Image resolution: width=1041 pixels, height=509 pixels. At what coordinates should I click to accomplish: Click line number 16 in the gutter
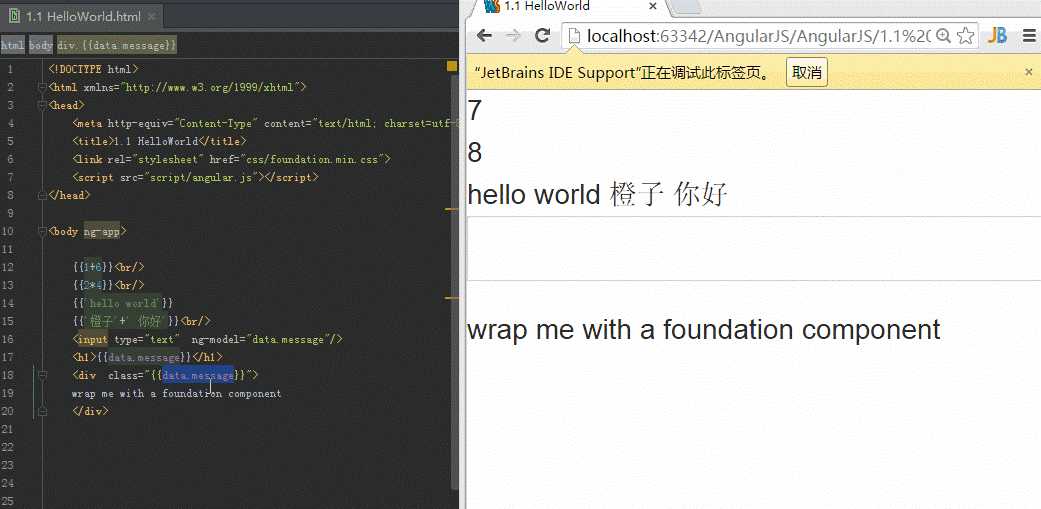(x=7, y=339)
